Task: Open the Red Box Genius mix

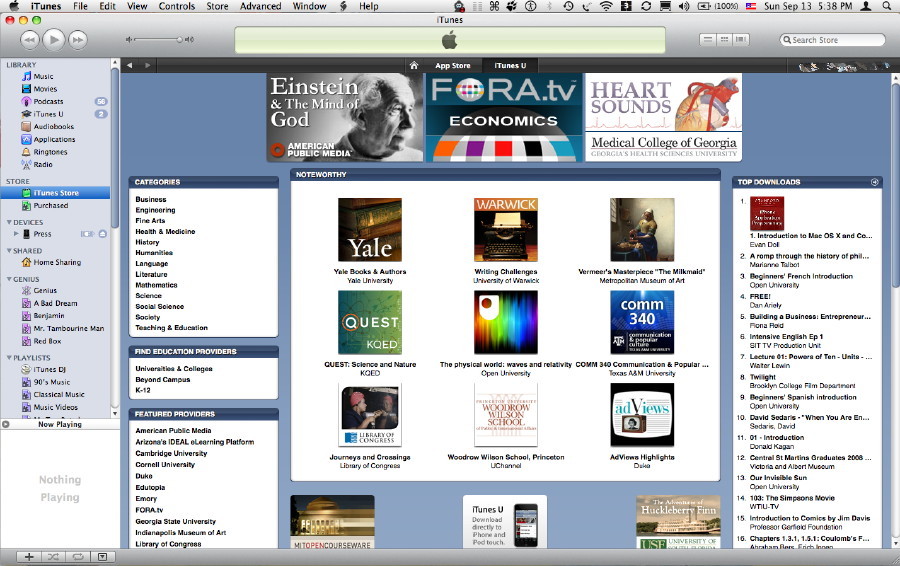Action: tap(46, 341)
